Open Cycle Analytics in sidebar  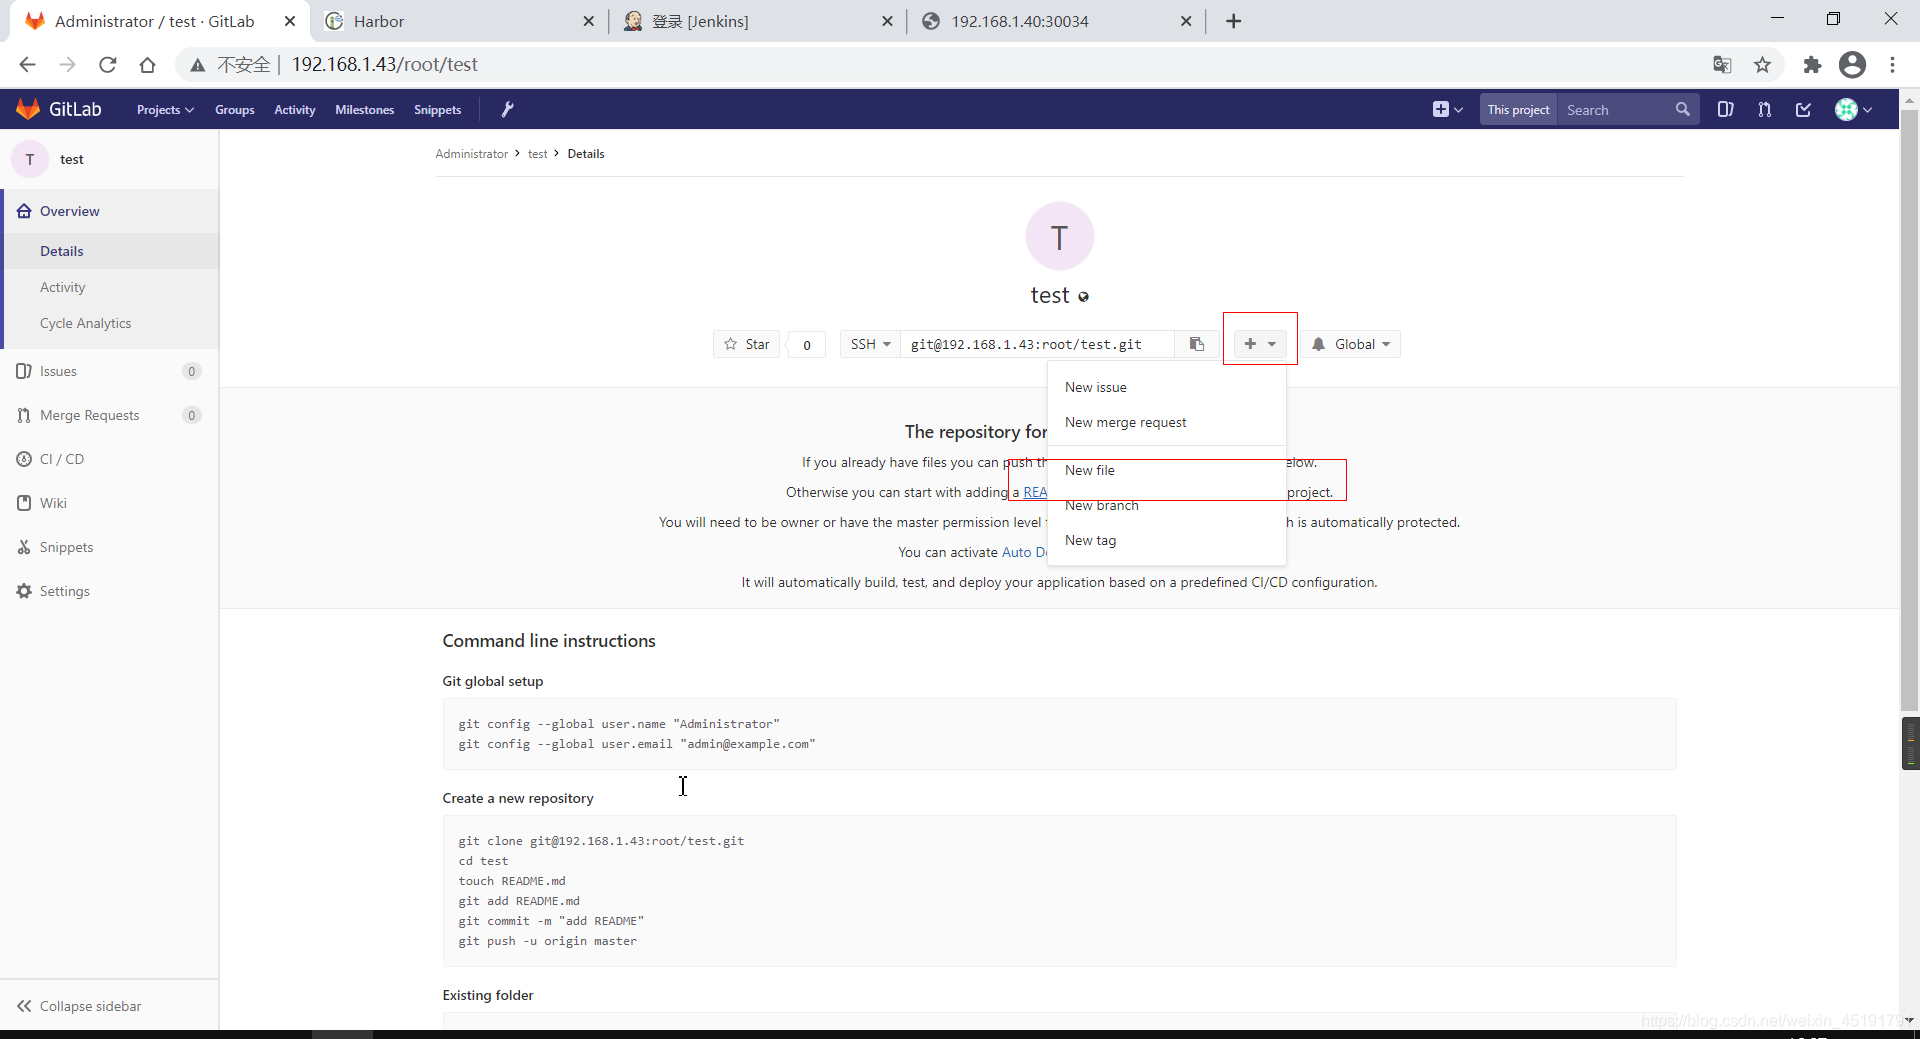pyautogui.click(x=110, y=323)
